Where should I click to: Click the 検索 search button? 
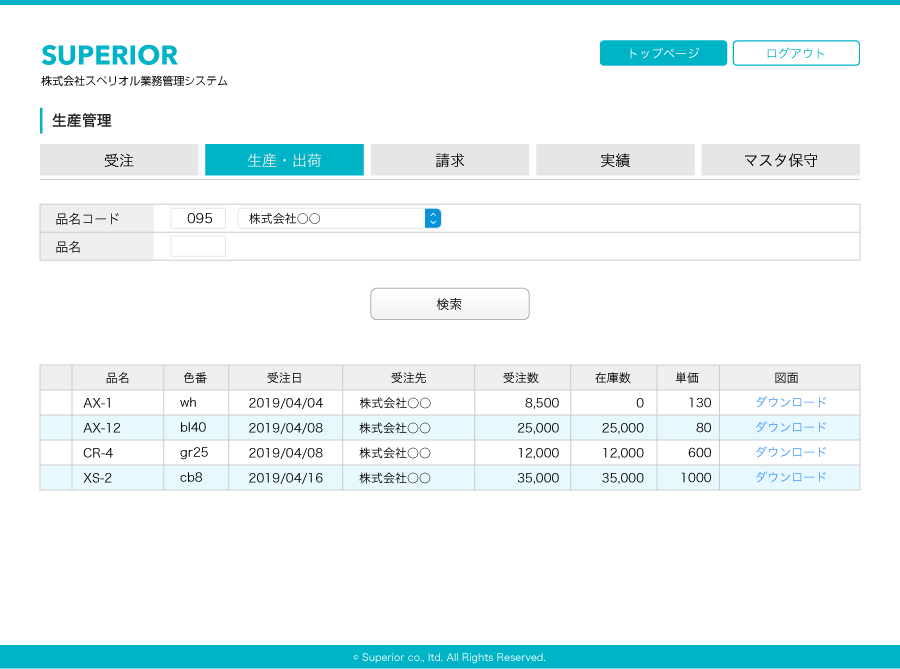pos(450,304)
